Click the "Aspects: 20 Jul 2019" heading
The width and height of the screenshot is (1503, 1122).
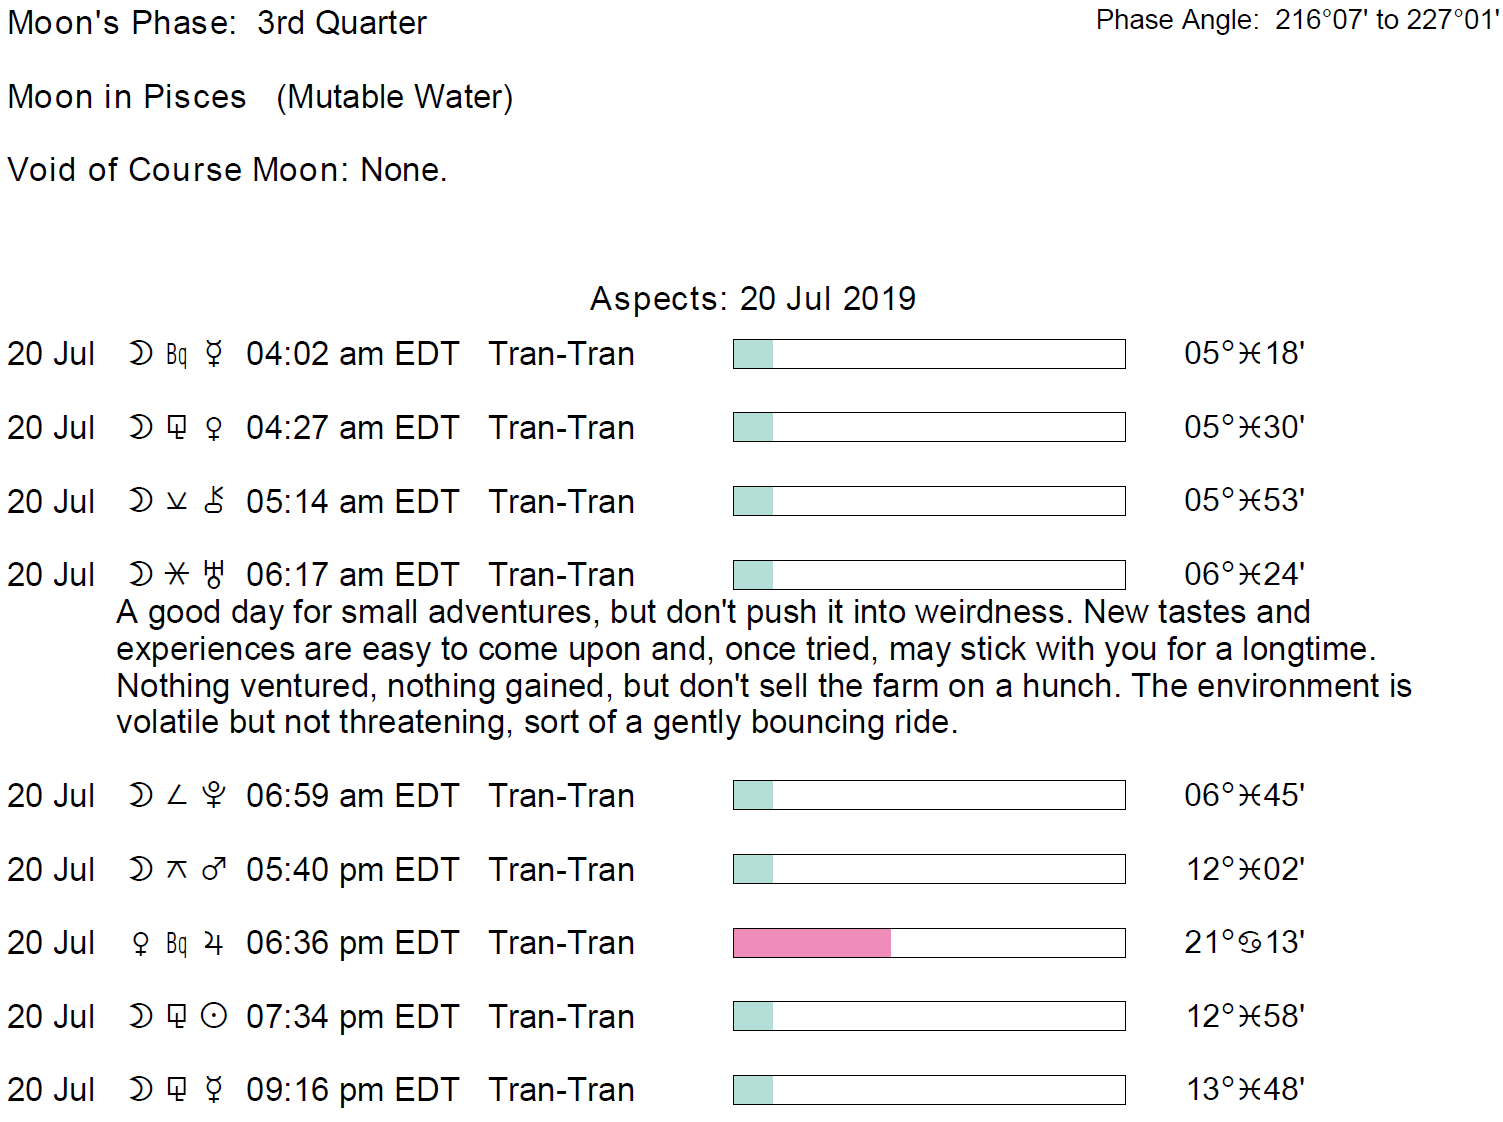[752, 299]
